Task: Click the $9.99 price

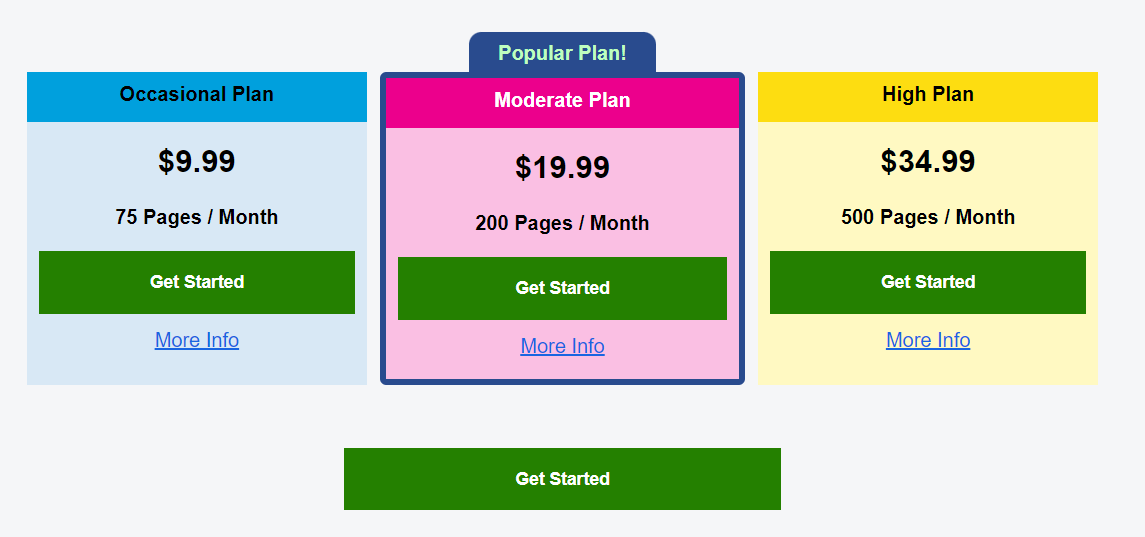Action: (x=197, y=161)
